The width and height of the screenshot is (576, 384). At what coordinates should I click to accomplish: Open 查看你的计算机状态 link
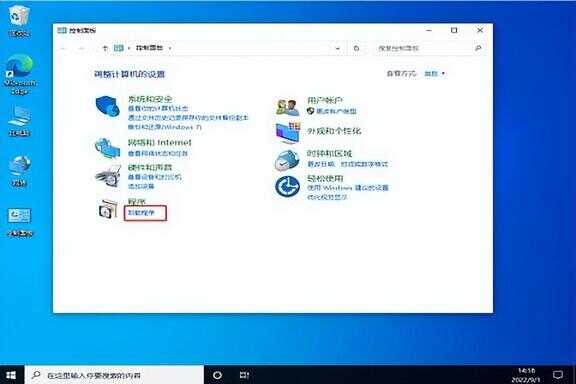[x=158, y=109]
